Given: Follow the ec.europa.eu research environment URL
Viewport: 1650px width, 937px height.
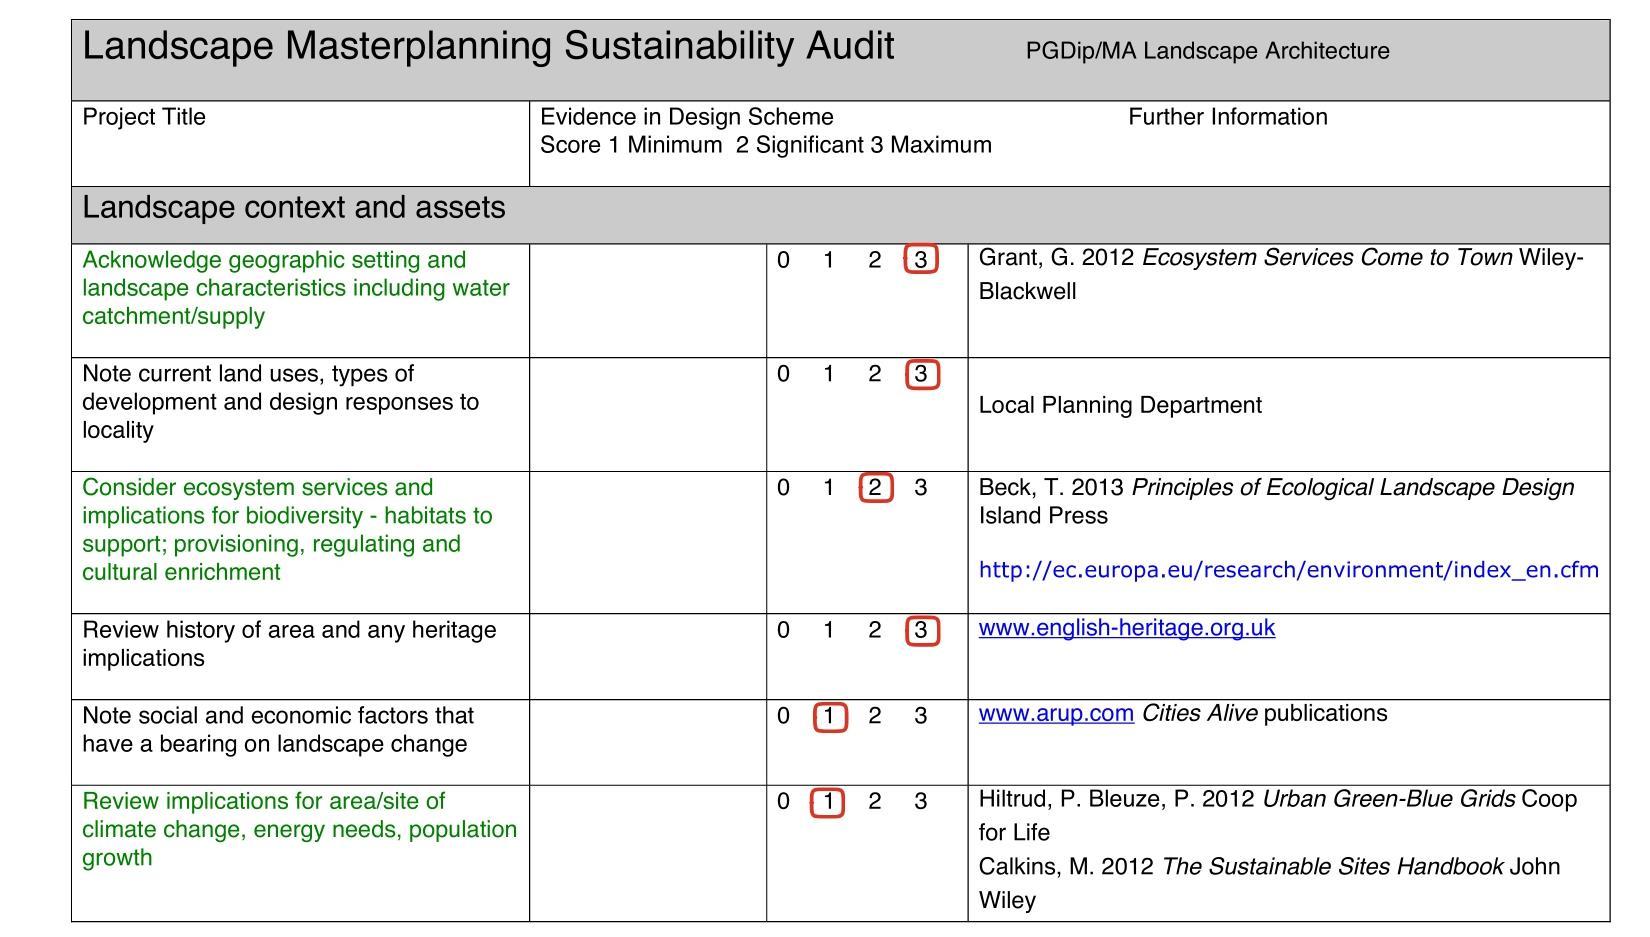Looking at the screenshot, I should click(1288, 570).
